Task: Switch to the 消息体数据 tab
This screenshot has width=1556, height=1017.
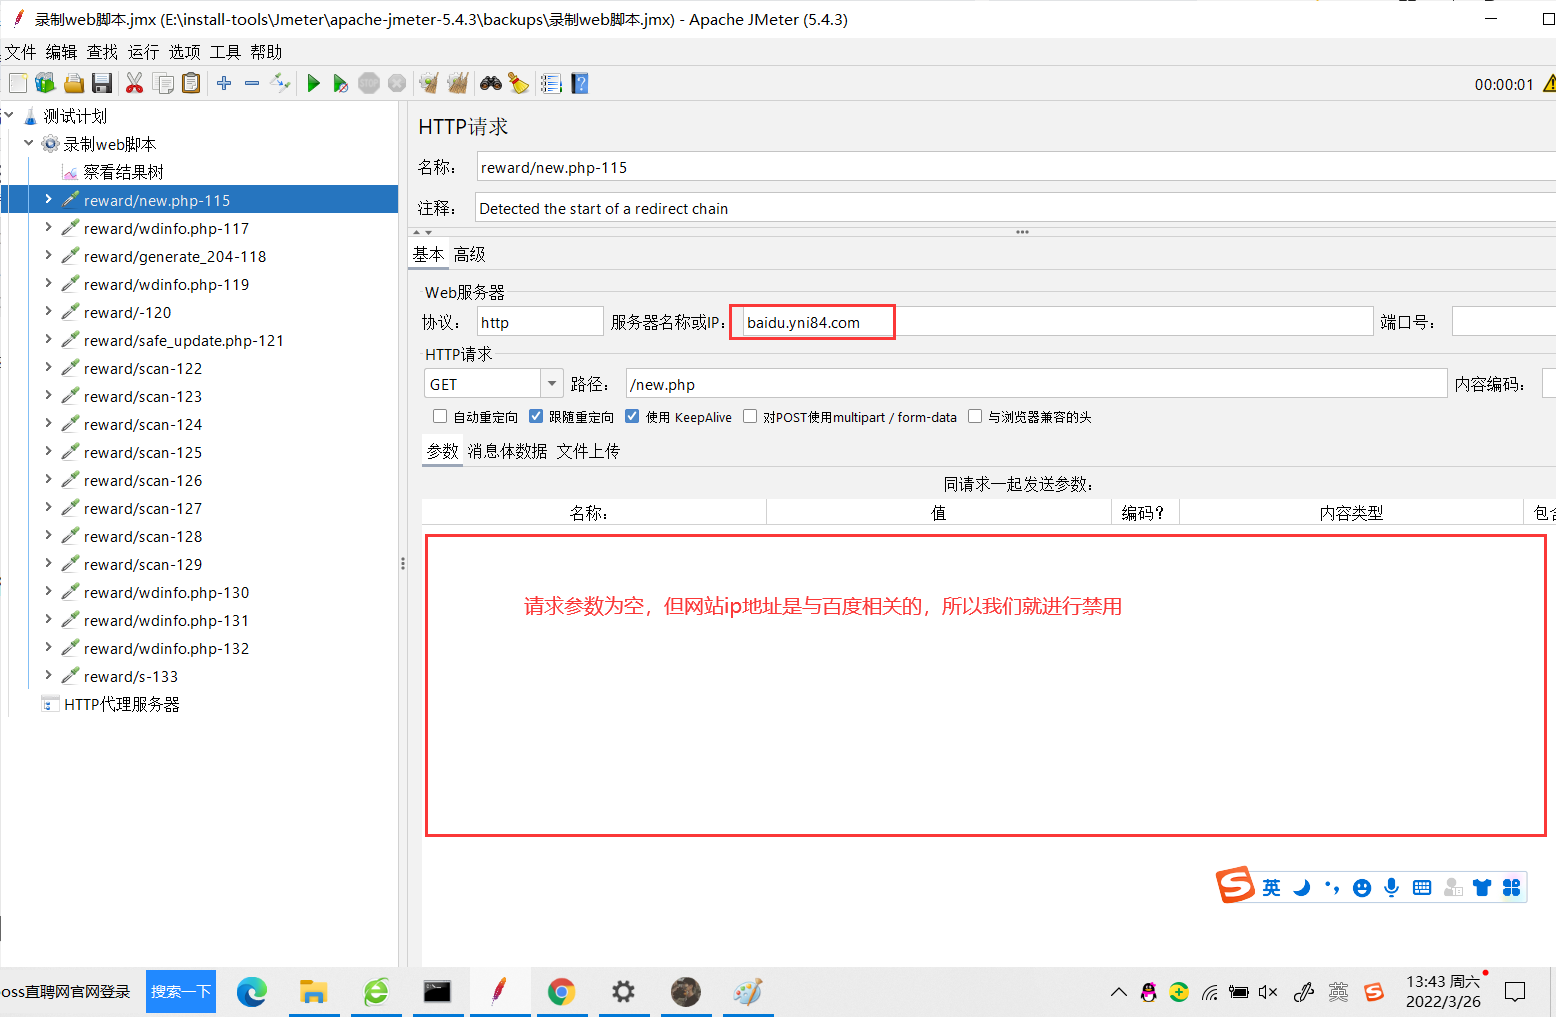Action: click(508, 451)
